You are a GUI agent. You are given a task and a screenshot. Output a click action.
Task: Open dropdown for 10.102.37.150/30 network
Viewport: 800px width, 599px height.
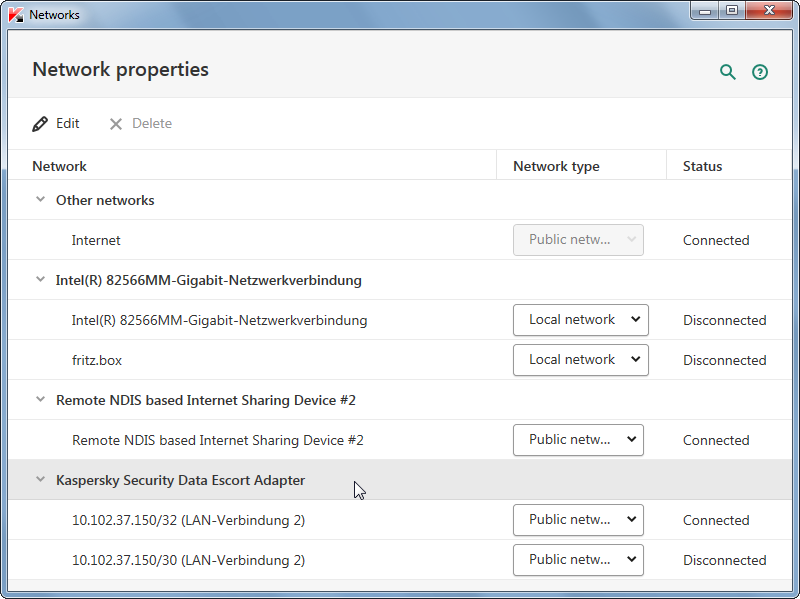[578, 560]
